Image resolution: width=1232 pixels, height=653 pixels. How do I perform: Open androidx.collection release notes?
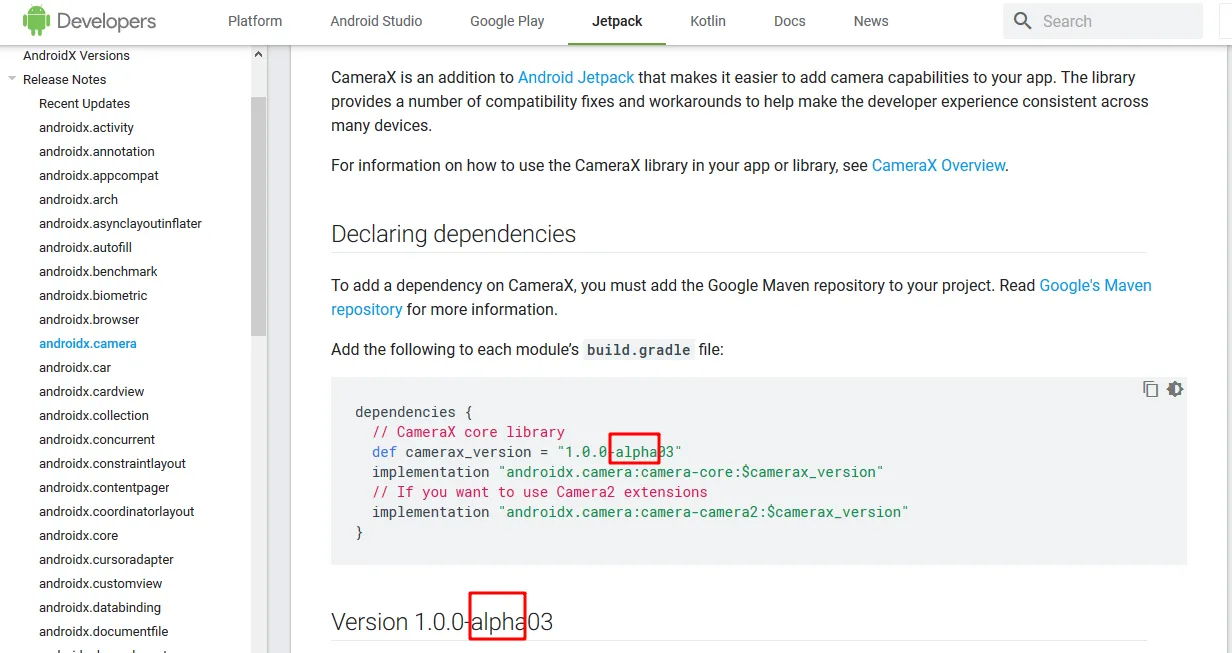[x=94, y=415]
